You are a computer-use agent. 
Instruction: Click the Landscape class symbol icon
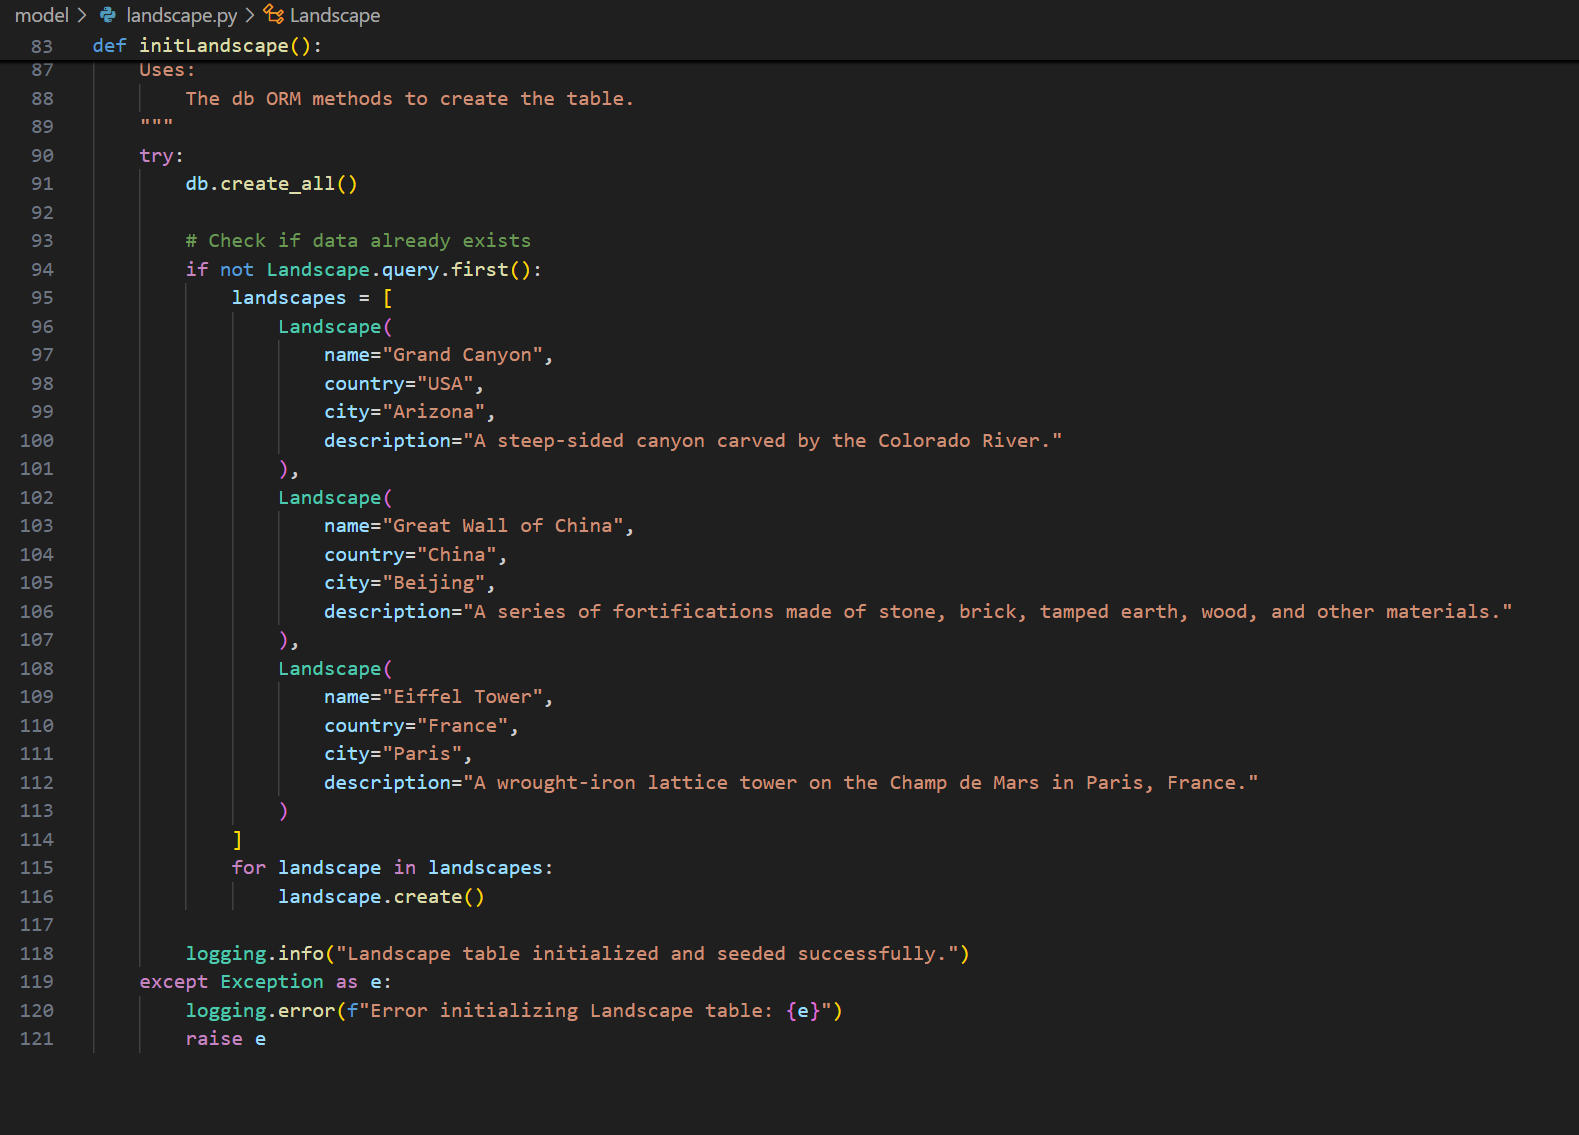pyautogui.click(x=273, y=14)
